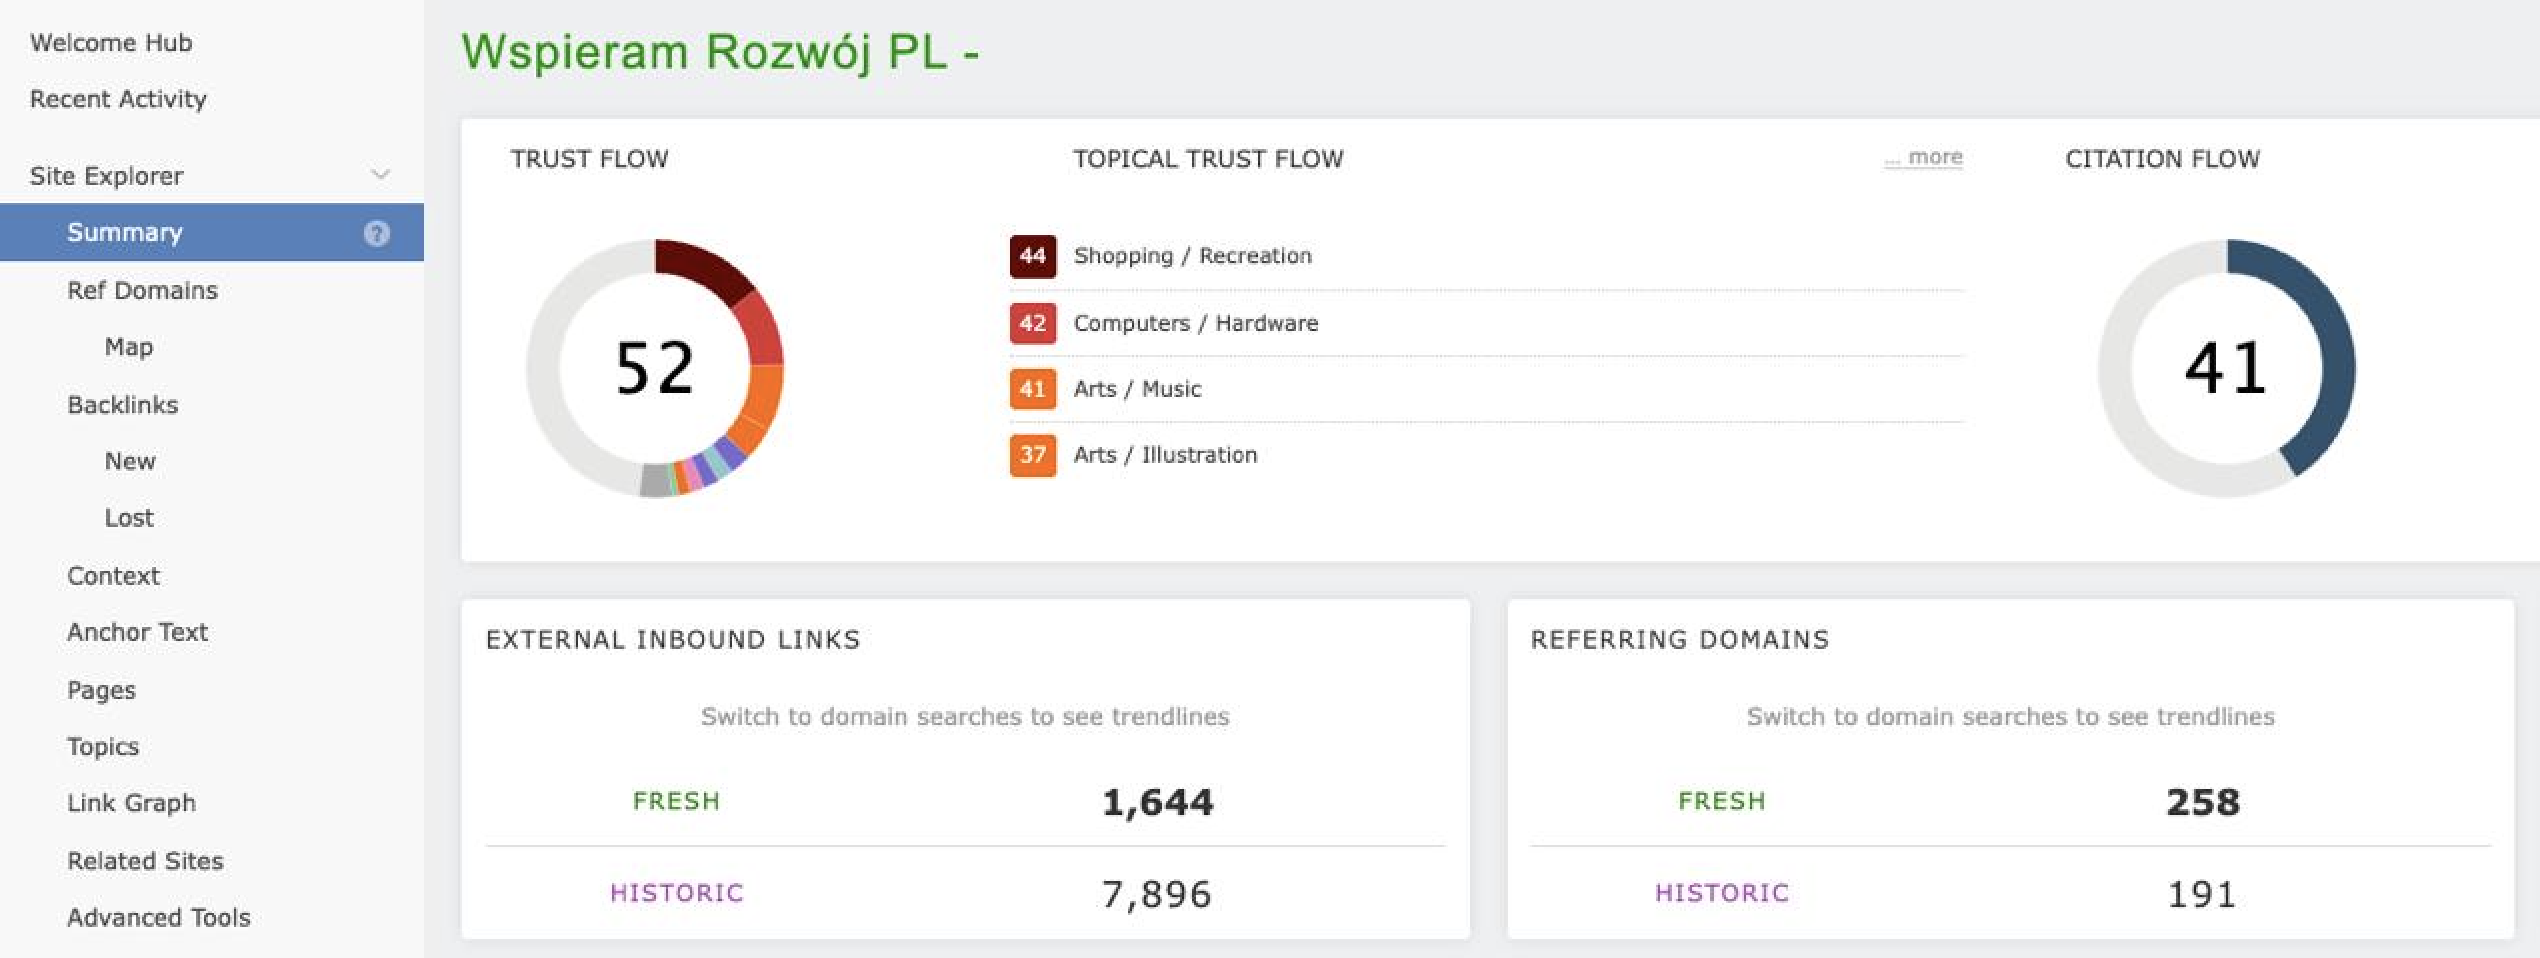
Task: Collapse the Site Explorer section chevron
Action: 380,175
